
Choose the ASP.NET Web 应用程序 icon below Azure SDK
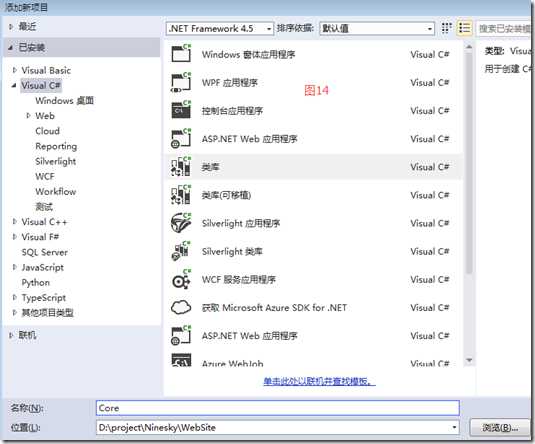click(181, 335)
